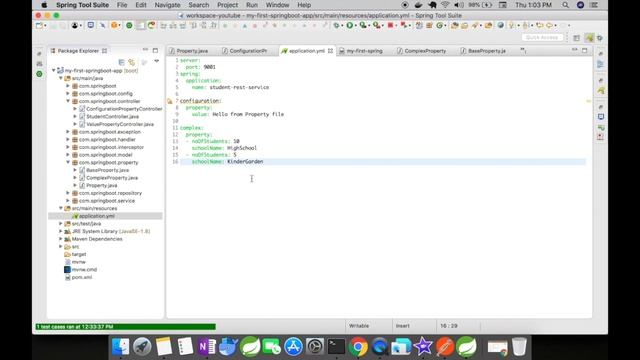
Task: Open Spotlight search in the menu bar
Action: coord(565,5)
